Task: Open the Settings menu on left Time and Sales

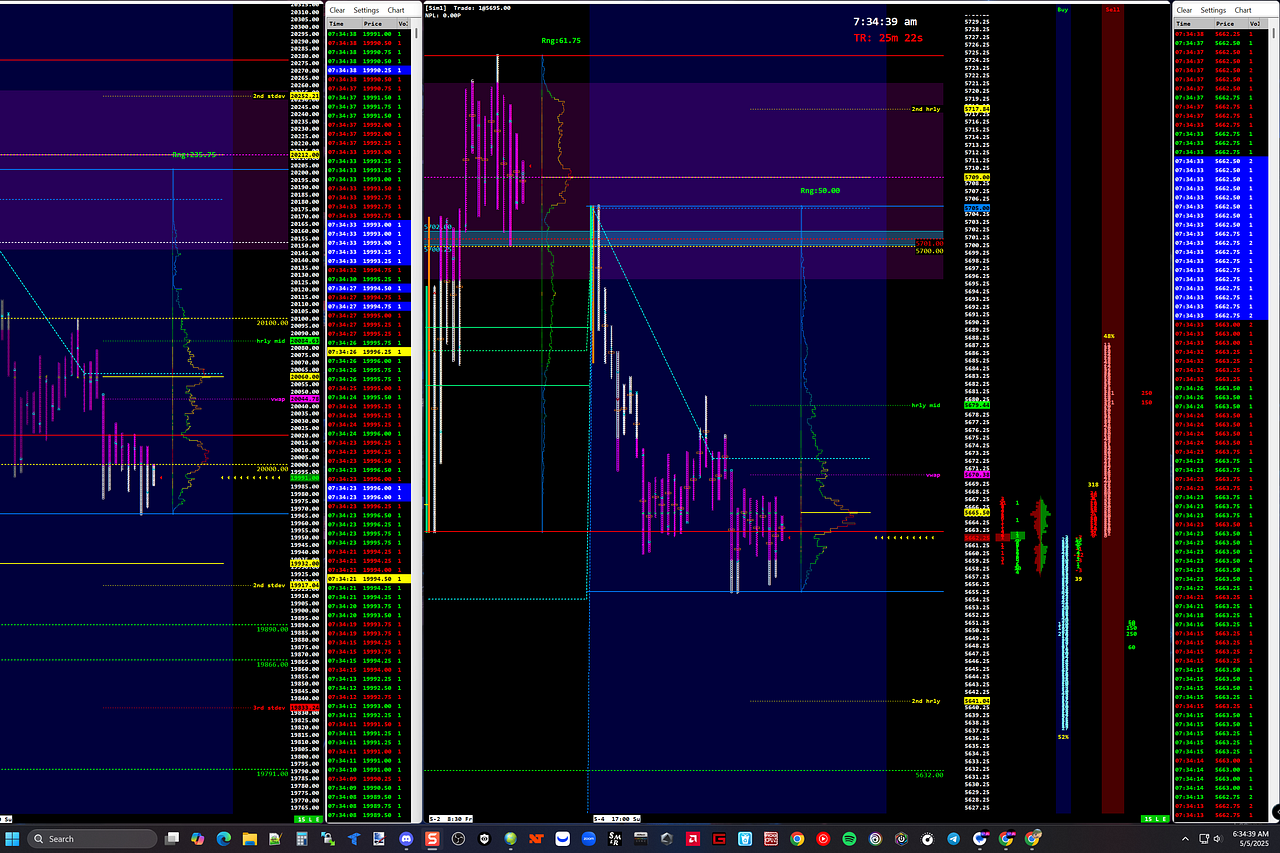Action: [x=365, y=10]
